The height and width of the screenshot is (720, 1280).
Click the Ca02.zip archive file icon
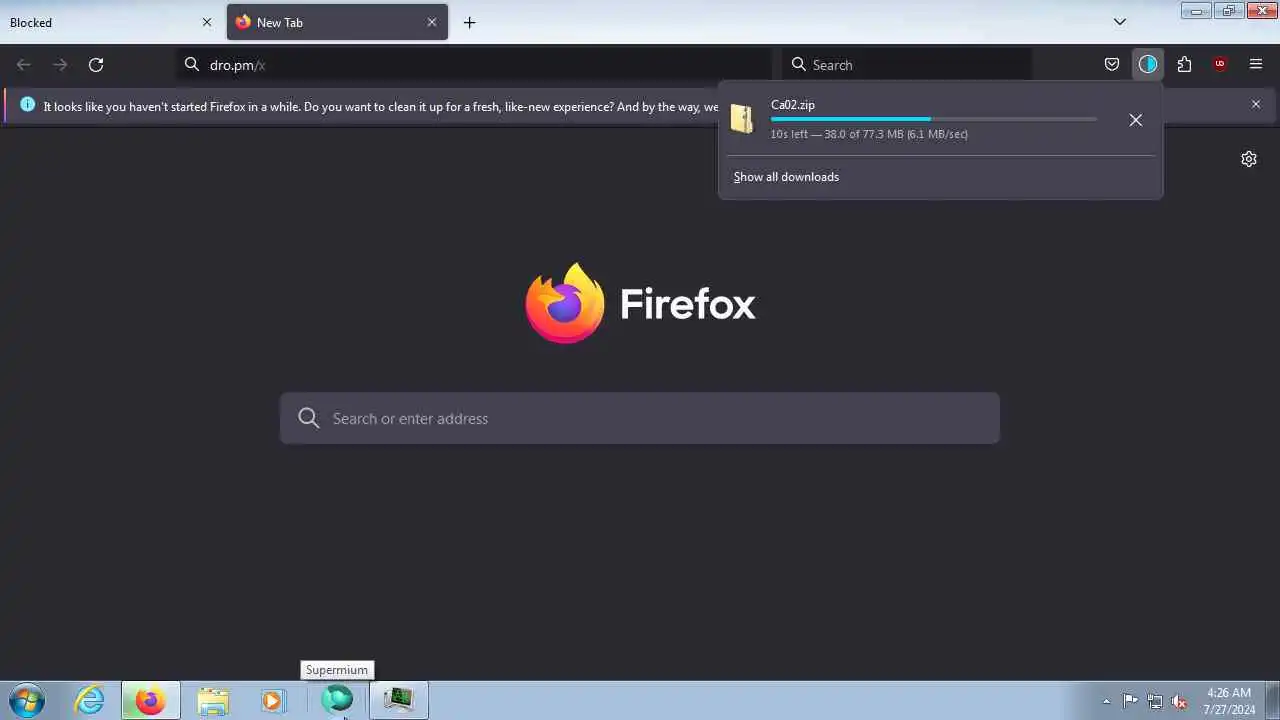pos(742,118)
